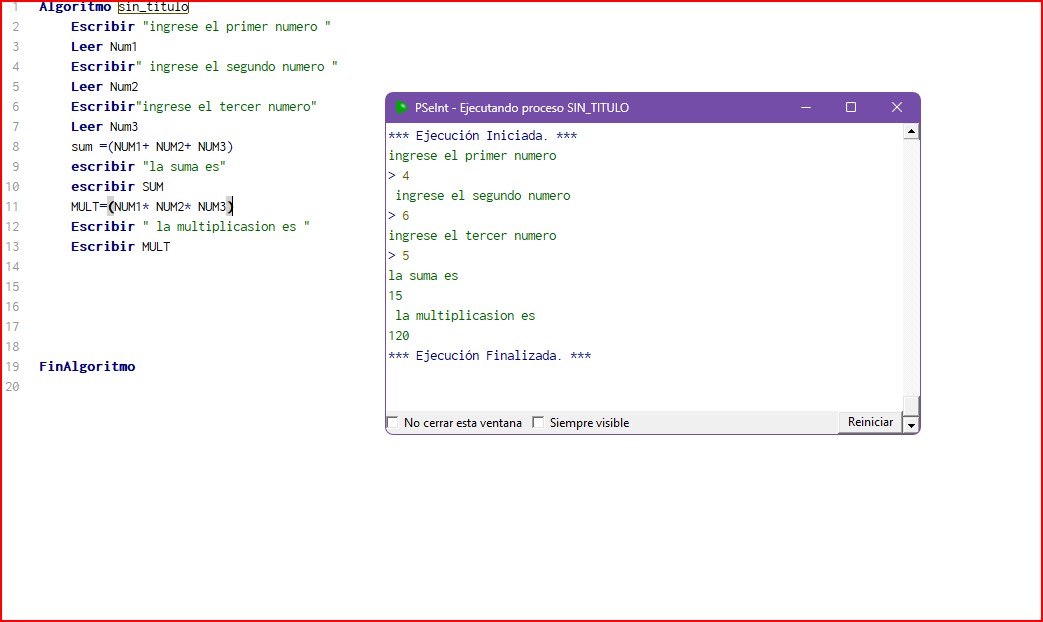Click the "Leer Num3" code line

(104, 127)
